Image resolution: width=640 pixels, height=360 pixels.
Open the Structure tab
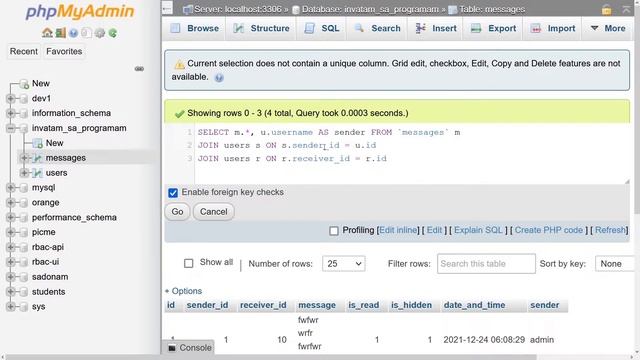coord(262,29)
